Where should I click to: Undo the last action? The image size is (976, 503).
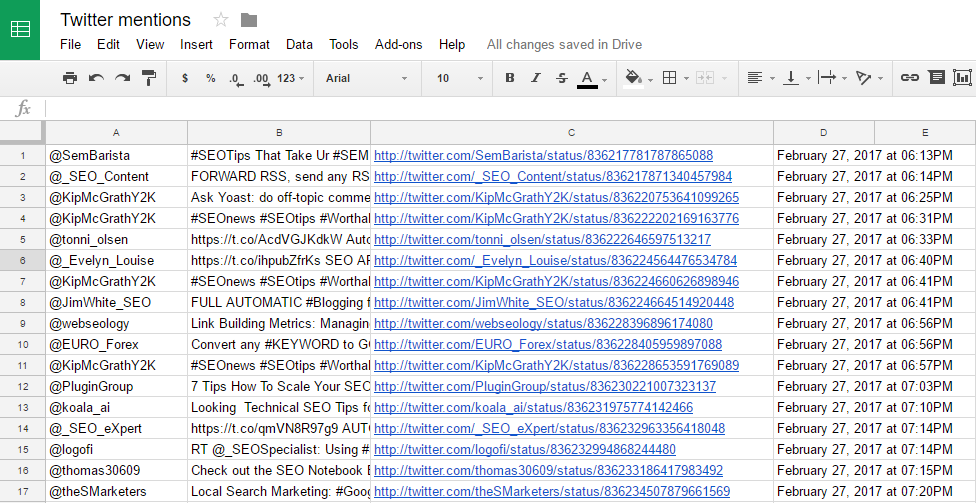(x=96, y=78)
